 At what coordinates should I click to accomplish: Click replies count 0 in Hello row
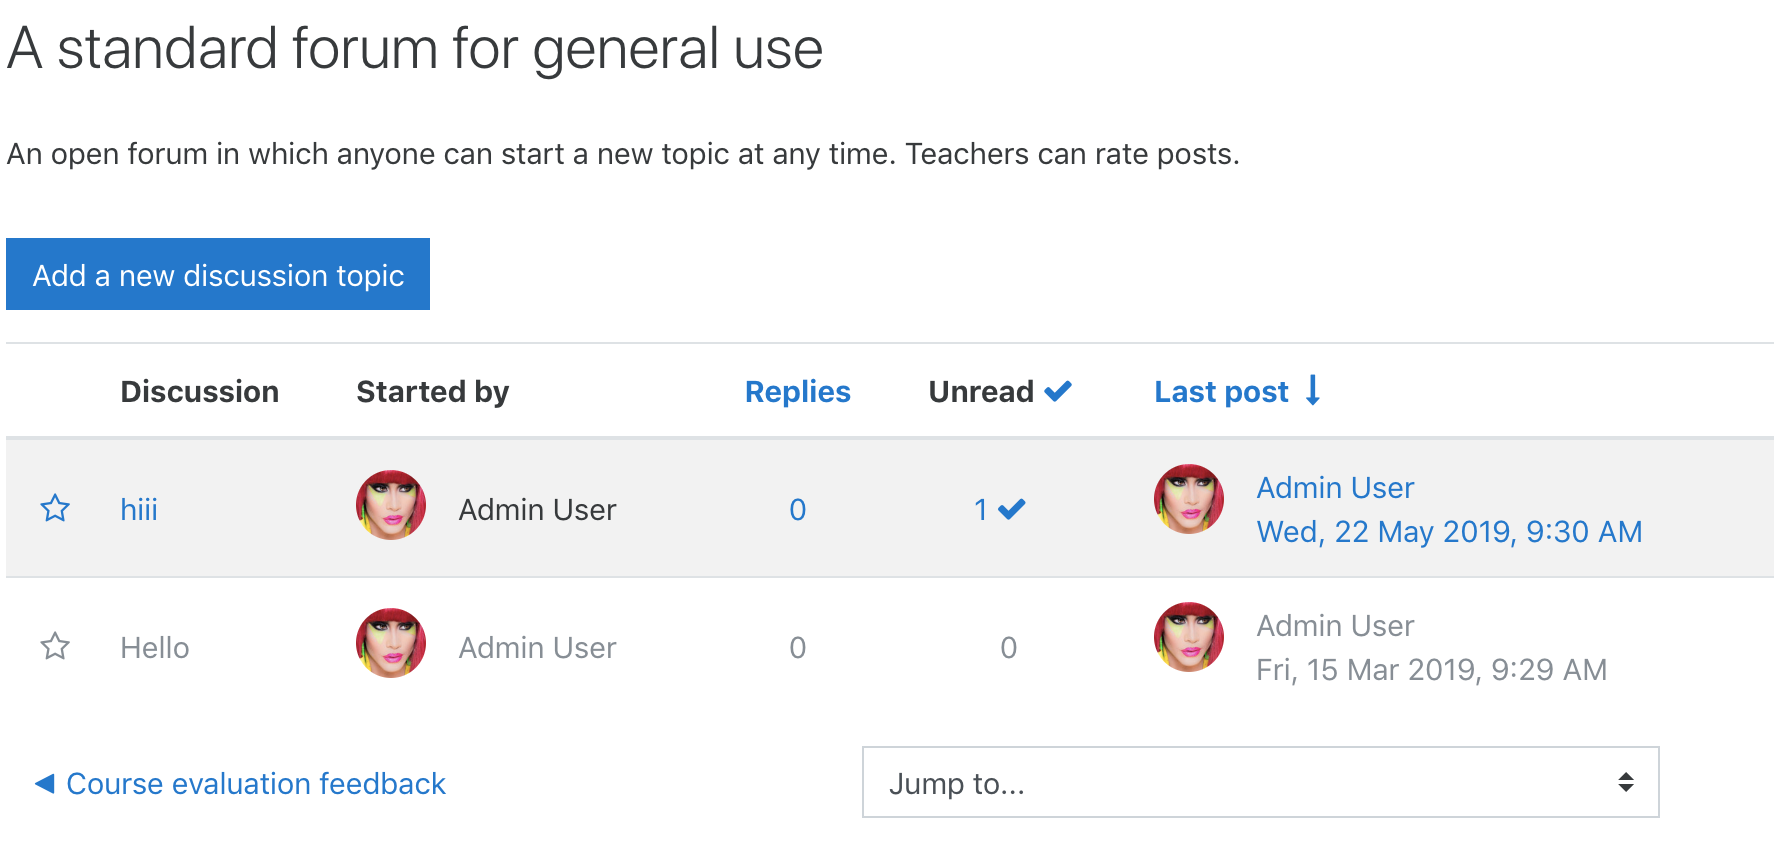point(797,648)
